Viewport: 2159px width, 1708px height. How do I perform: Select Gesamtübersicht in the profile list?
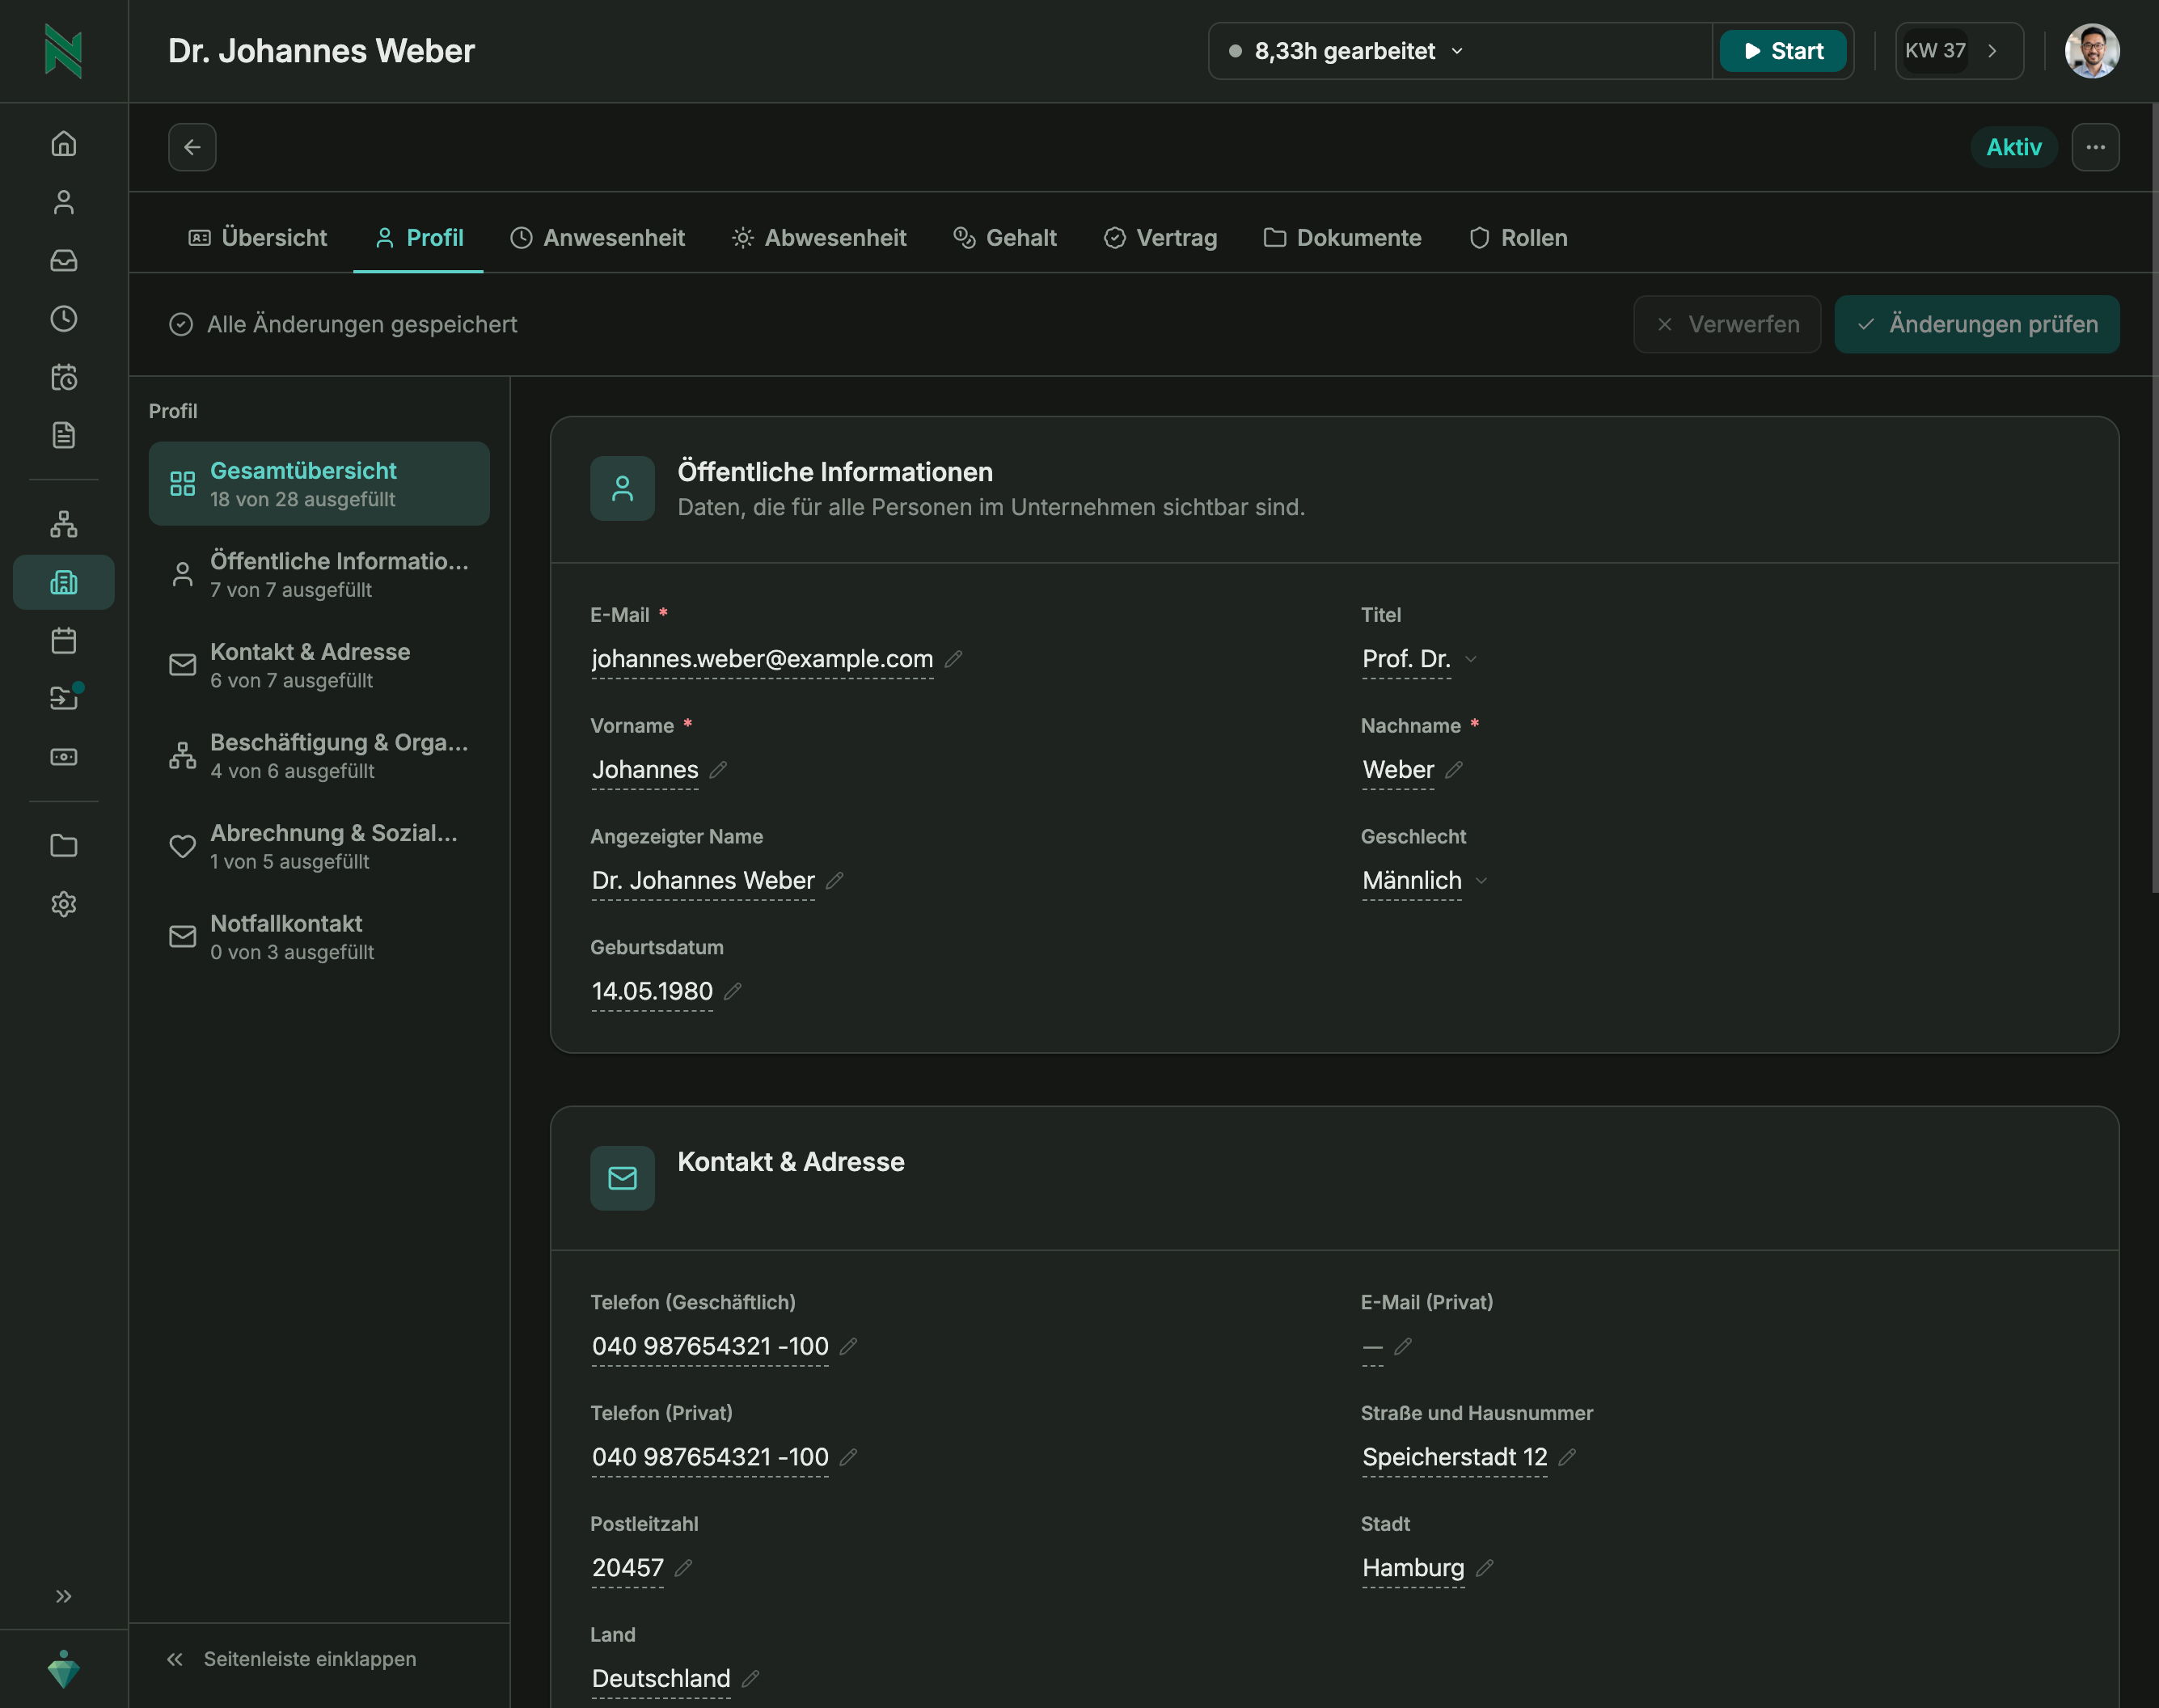(319, 484)
